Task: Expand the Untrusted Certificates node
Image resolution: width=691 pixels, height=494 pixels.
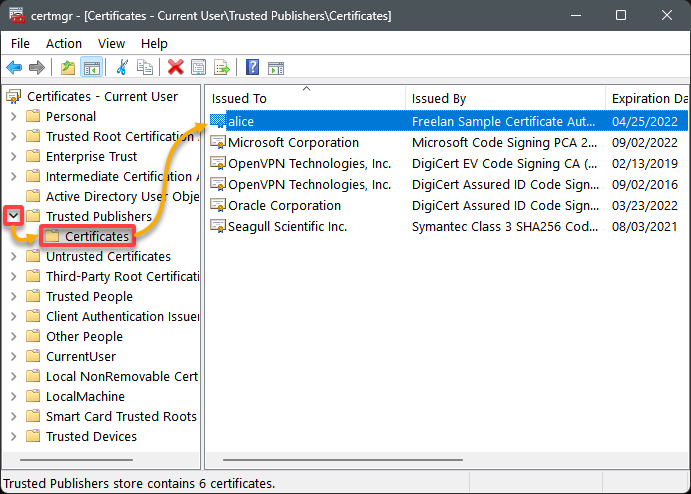Action: click(x=14, y=256)
